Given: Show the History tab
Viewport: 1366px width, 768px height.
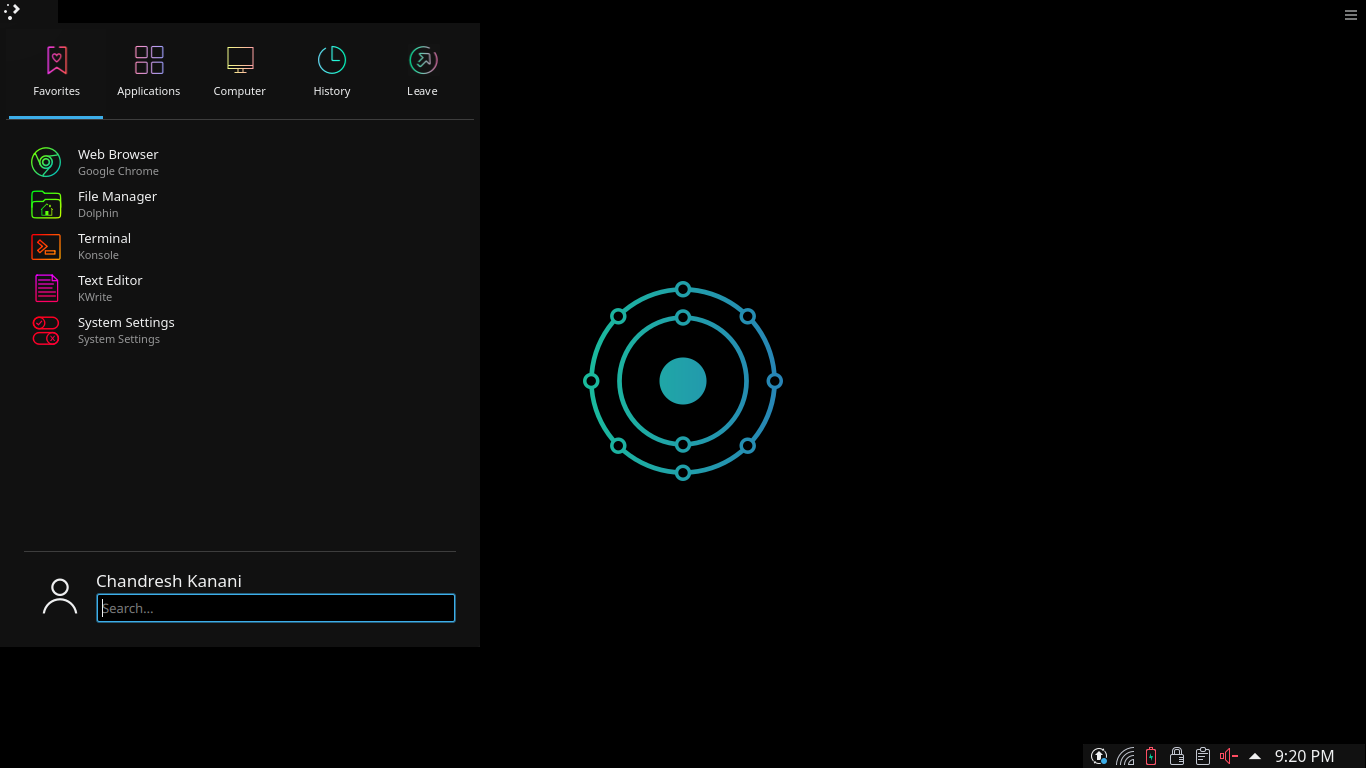Looking at the screenshot, I should point(332,72).
